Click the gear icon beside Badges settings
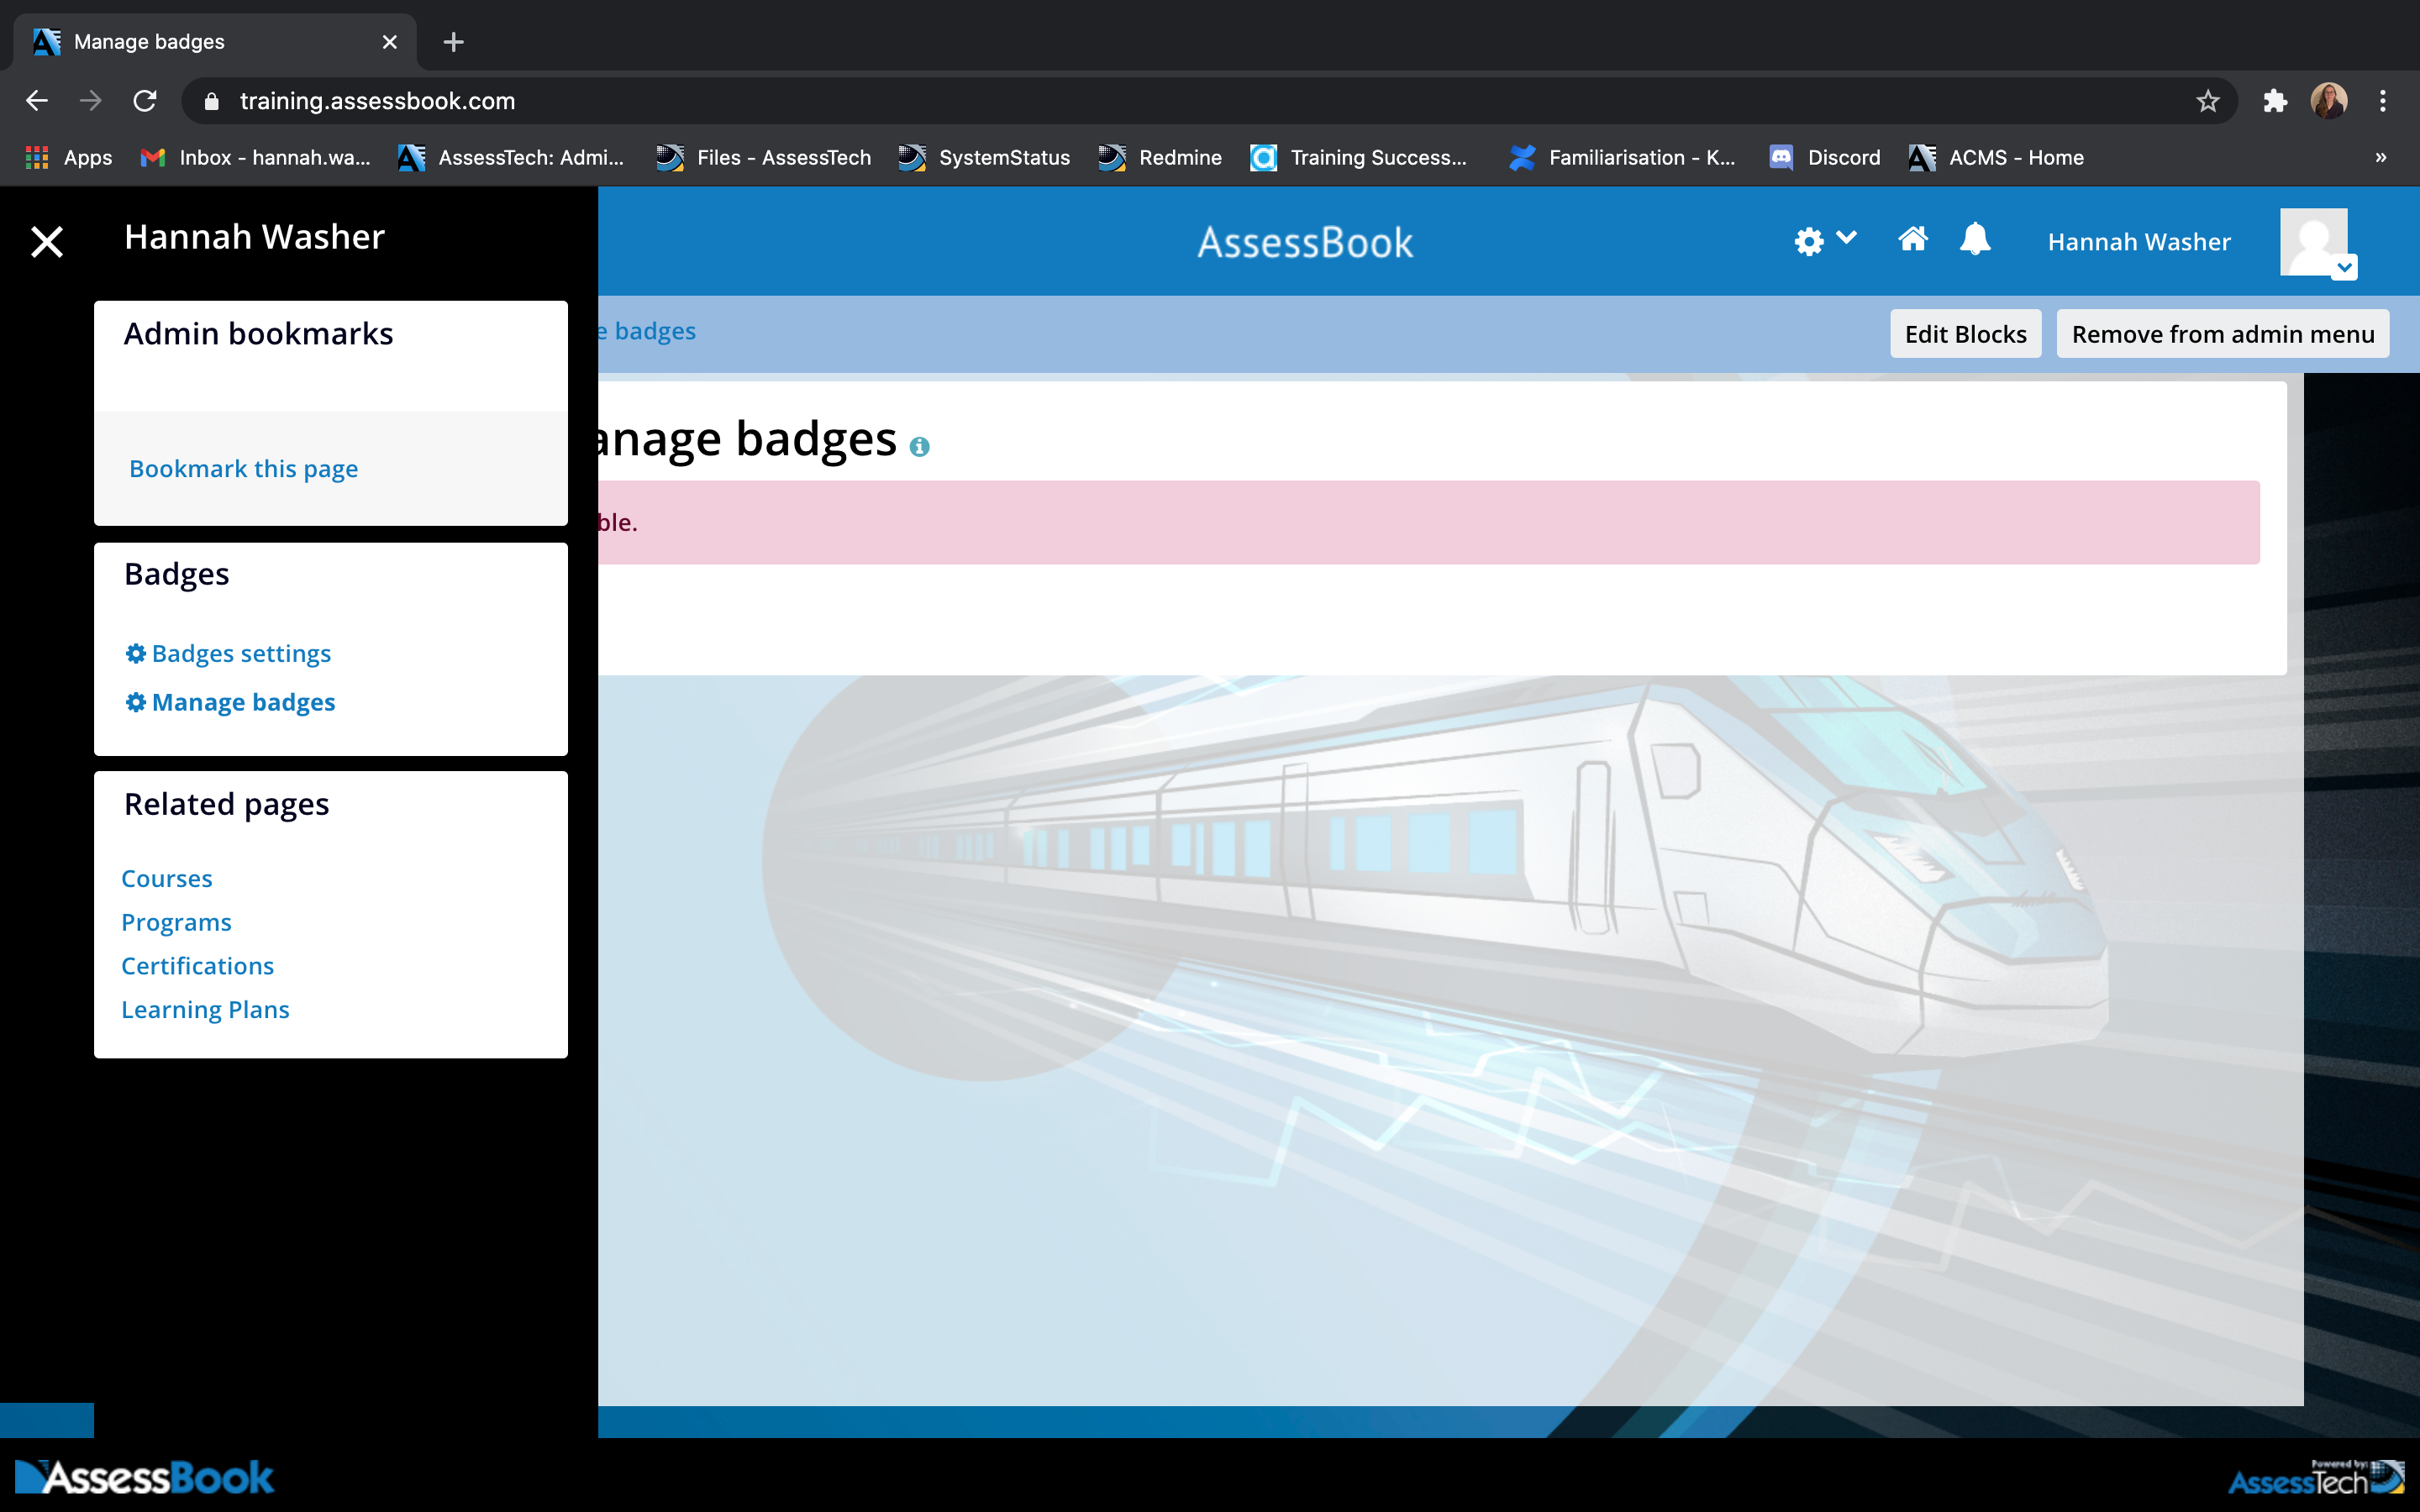 [x=136, y=653]
